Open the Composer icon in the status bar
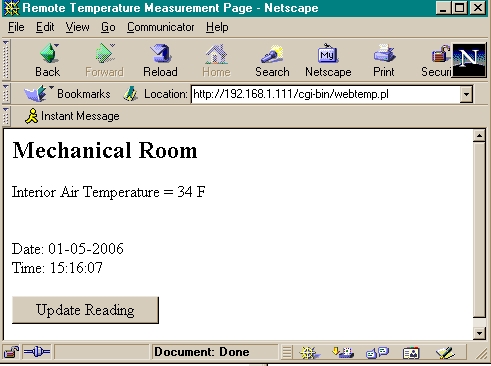491x366 pixels. coord(445,353)
